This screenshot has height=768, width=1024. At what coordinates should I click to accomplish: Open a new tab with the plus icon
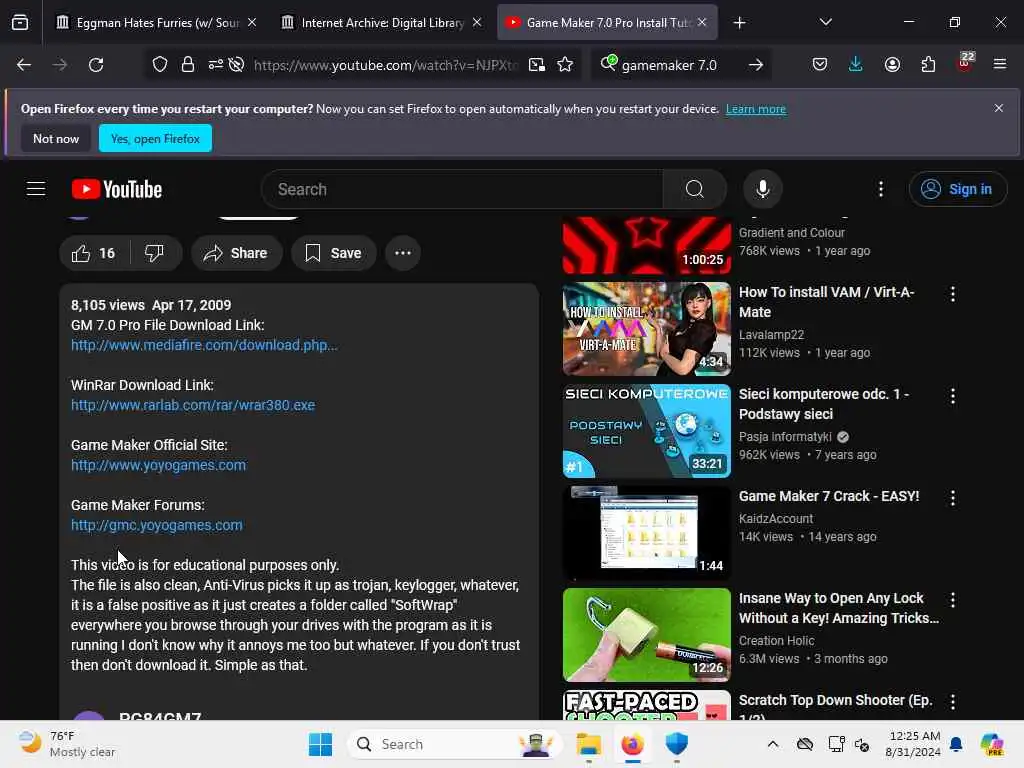(x=739, y=23)
